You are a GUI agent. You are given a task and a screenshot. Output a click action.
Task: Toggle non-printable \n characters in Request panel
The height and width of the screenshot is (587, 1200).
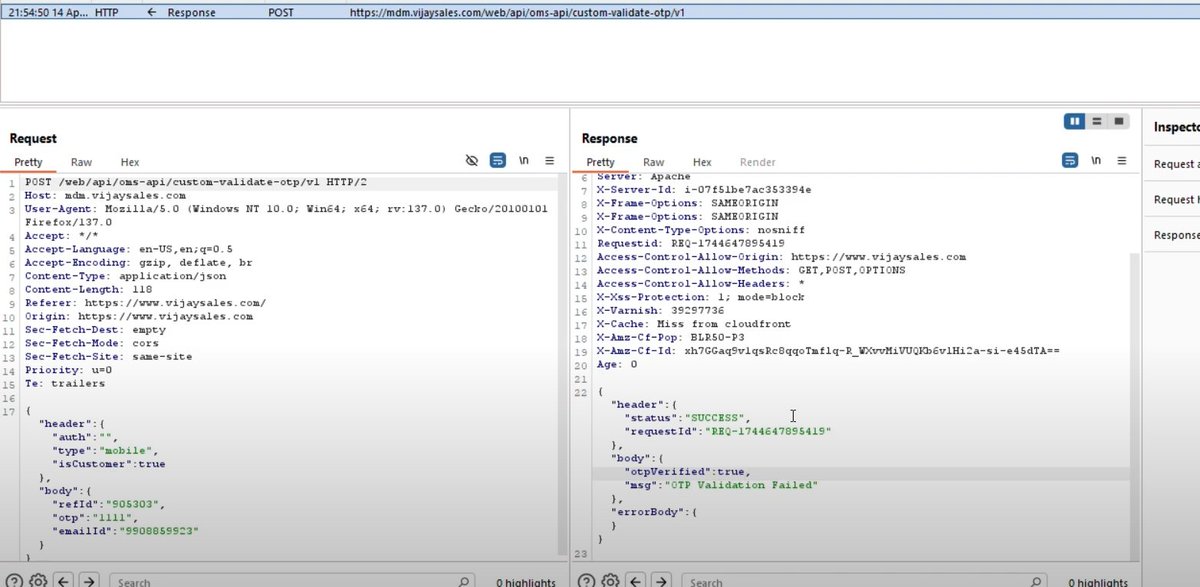click(x=524, y=160)
